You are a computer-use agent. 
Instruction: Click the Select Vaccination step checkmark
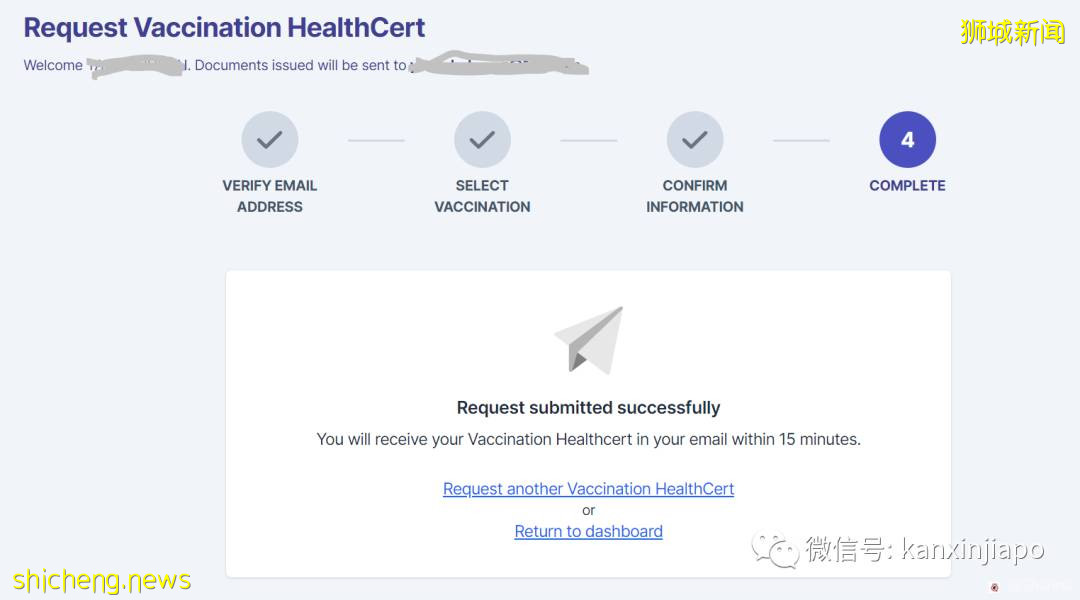point(482,140)
